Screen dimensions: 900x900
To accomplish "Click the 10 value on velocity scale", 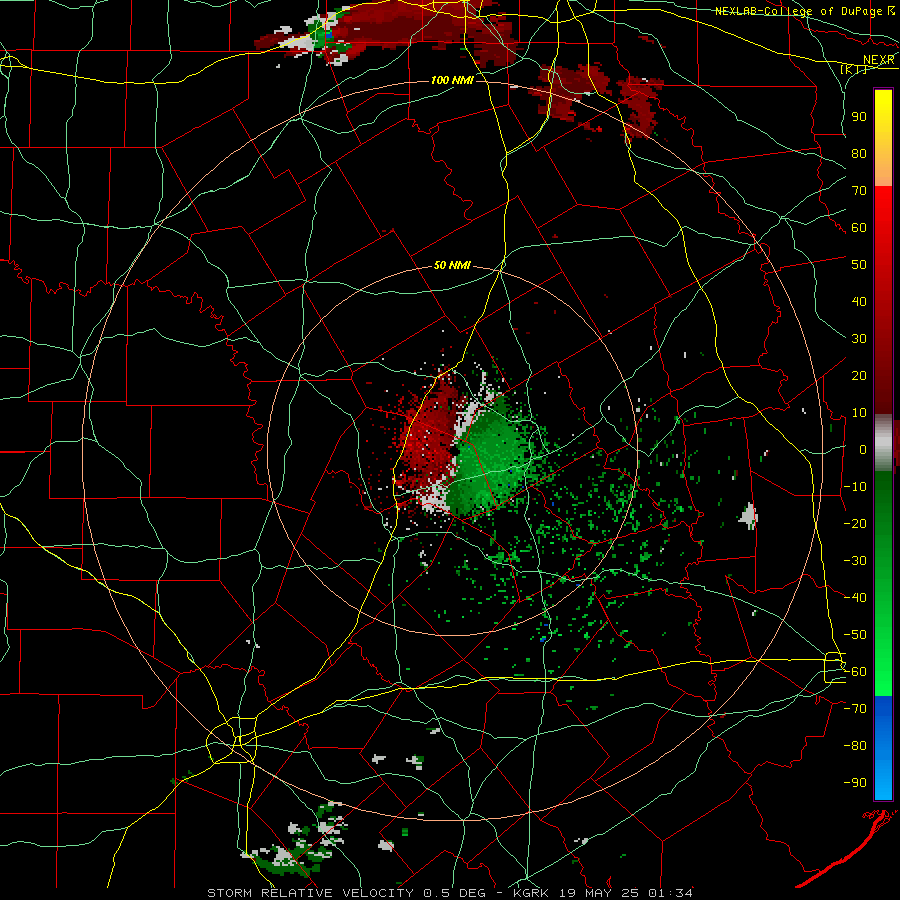I will tap(859, 413).
